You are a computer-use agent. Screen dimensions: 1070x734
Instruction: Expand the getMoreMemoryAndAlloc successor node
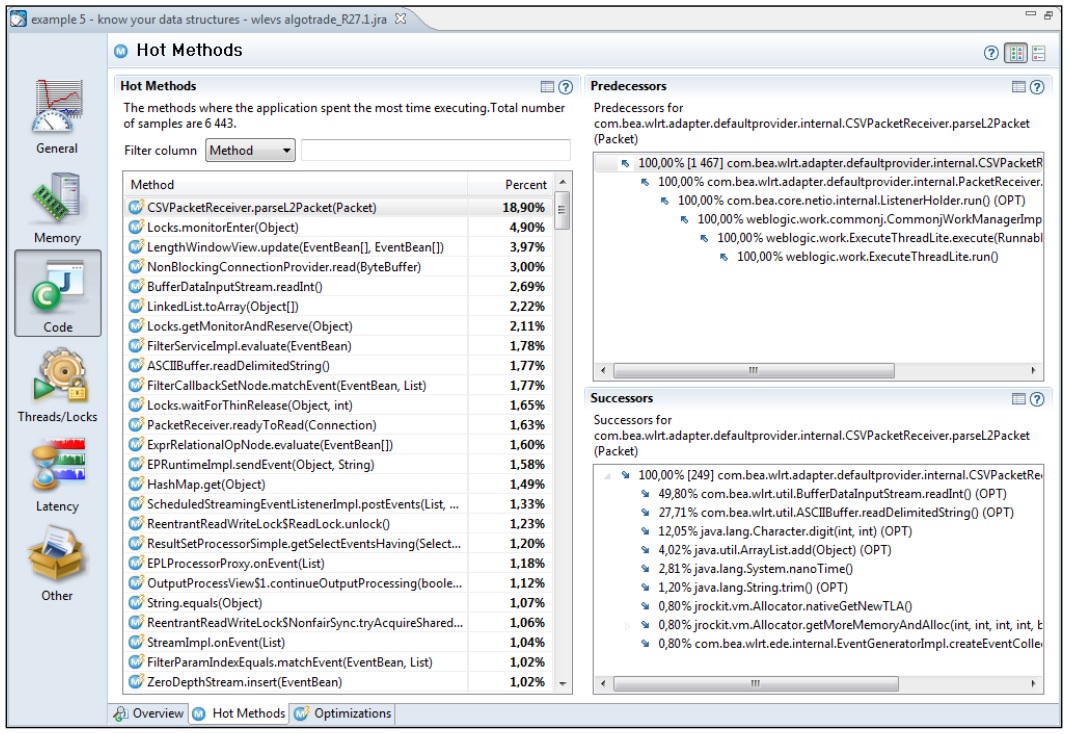pos(626,625)
